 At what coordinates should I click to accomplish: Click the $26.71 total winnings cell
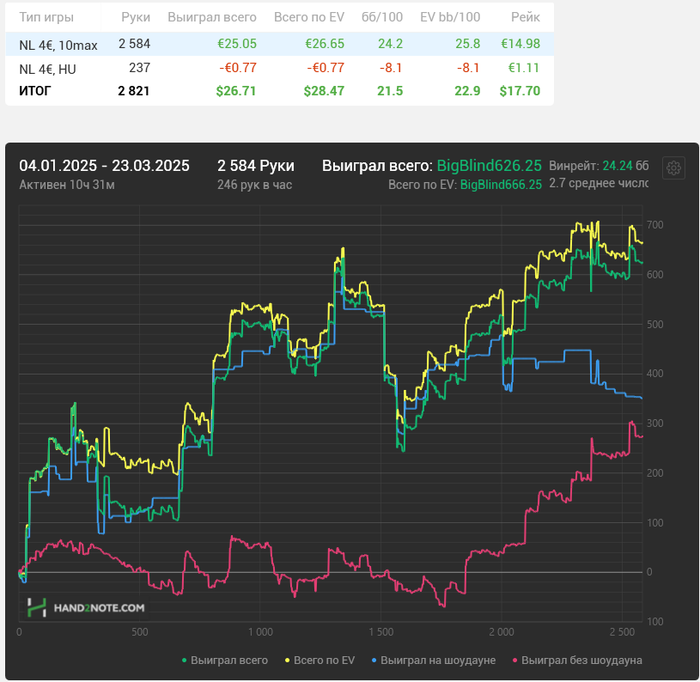[x=236, y=91]
